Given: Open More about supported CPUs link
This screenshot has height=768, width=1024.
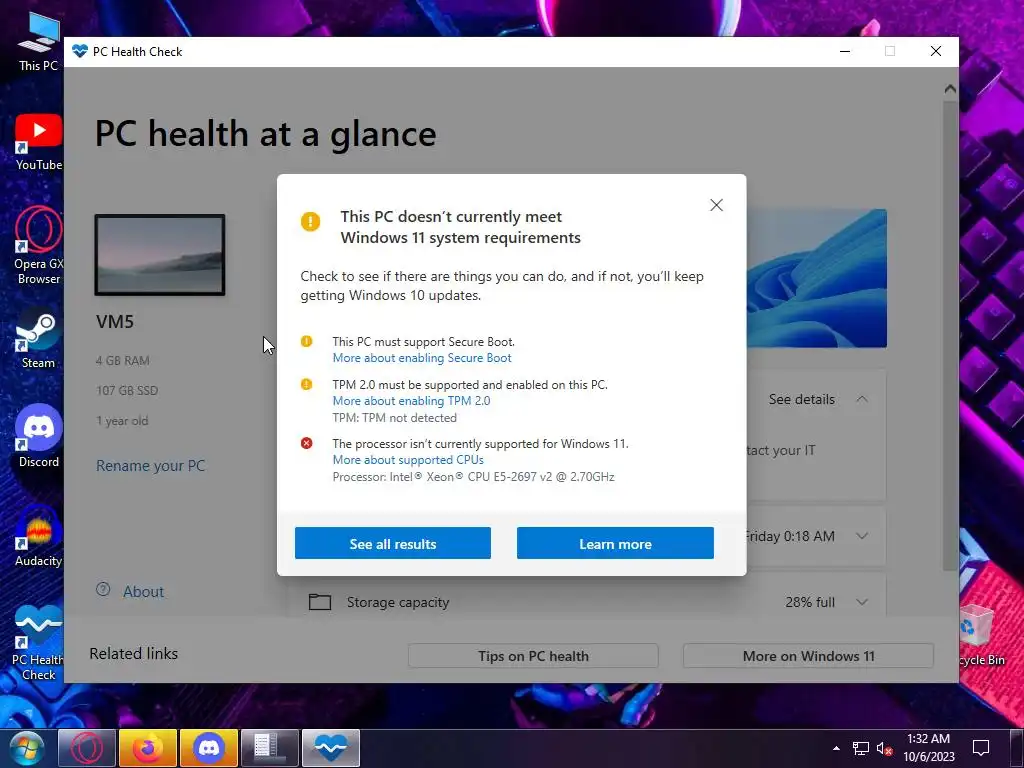Looking at the screenshot, I should coord(408,460).
